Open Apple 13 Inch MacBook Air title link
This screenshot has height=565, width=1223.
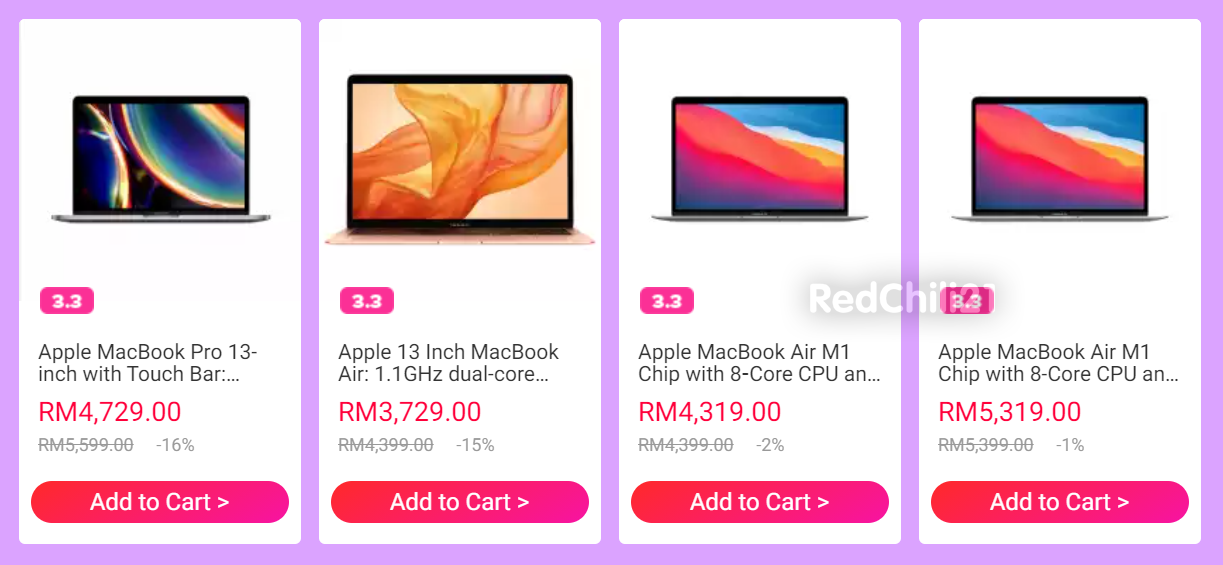point(449,363)
